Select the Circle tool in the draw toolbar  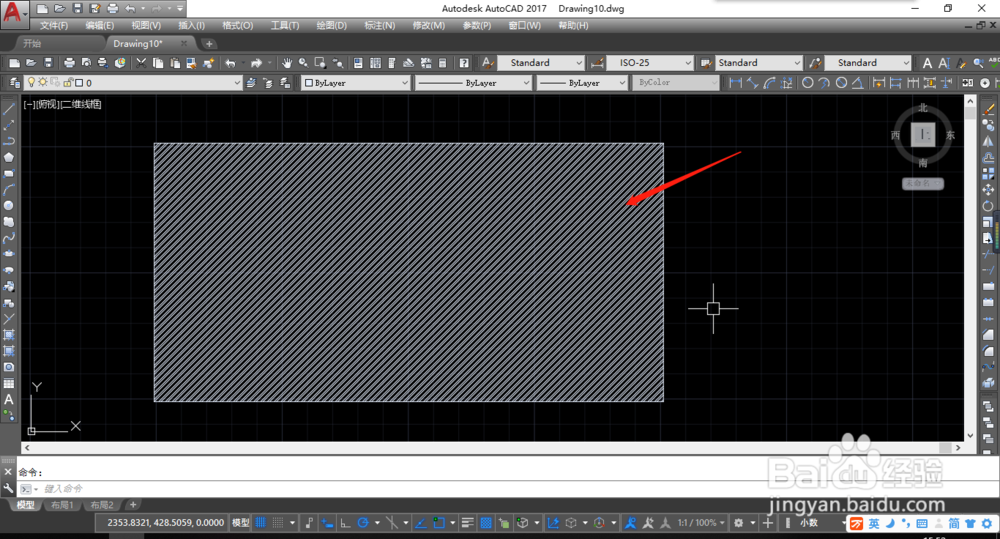(x=9, y=205)
